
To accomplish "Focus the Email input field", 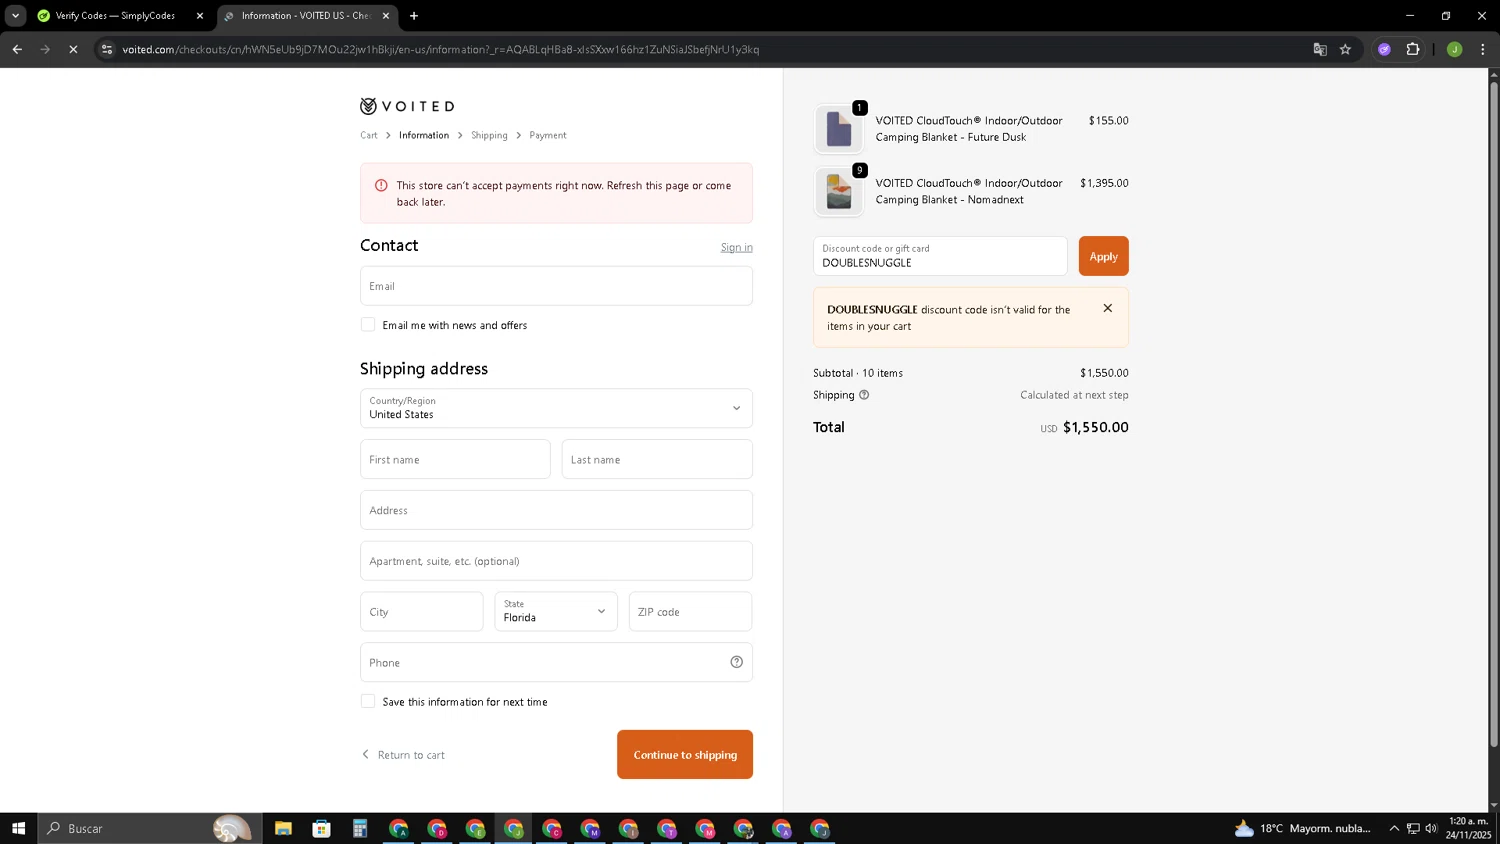I will [556, 286].
